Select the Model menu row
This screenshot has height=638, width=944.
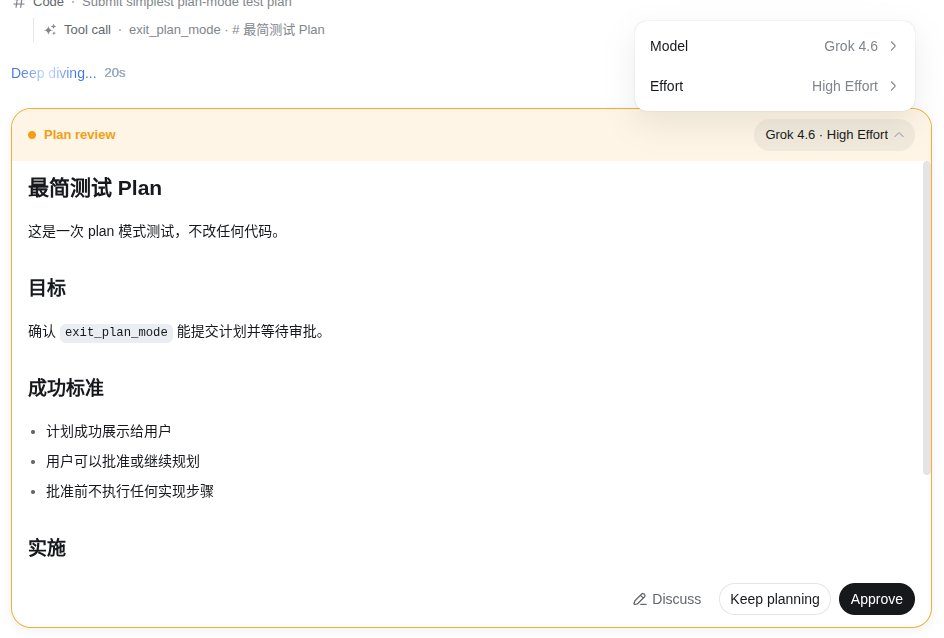coord(774,46)
